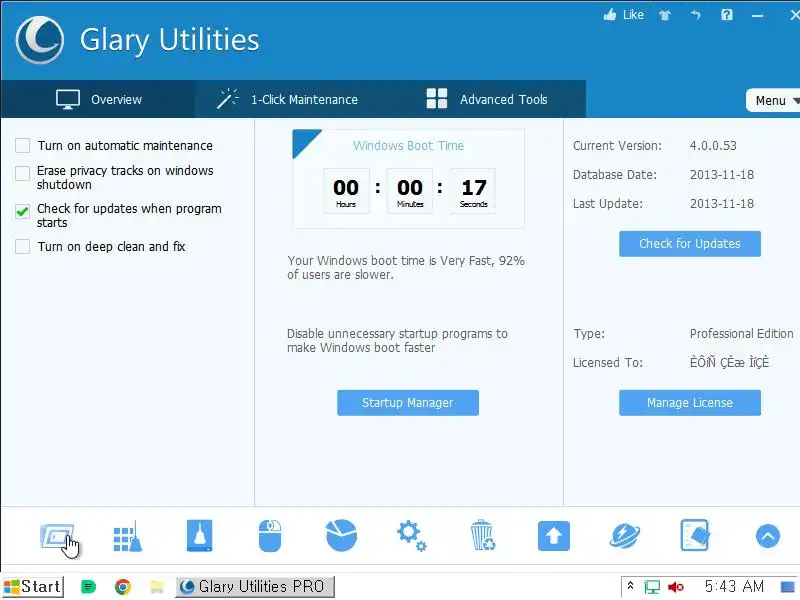Image resolution: width=800 pixels, height=600 pixels.
Task: Click the 17 Seconds boot time box
Action: coord(473,191)
